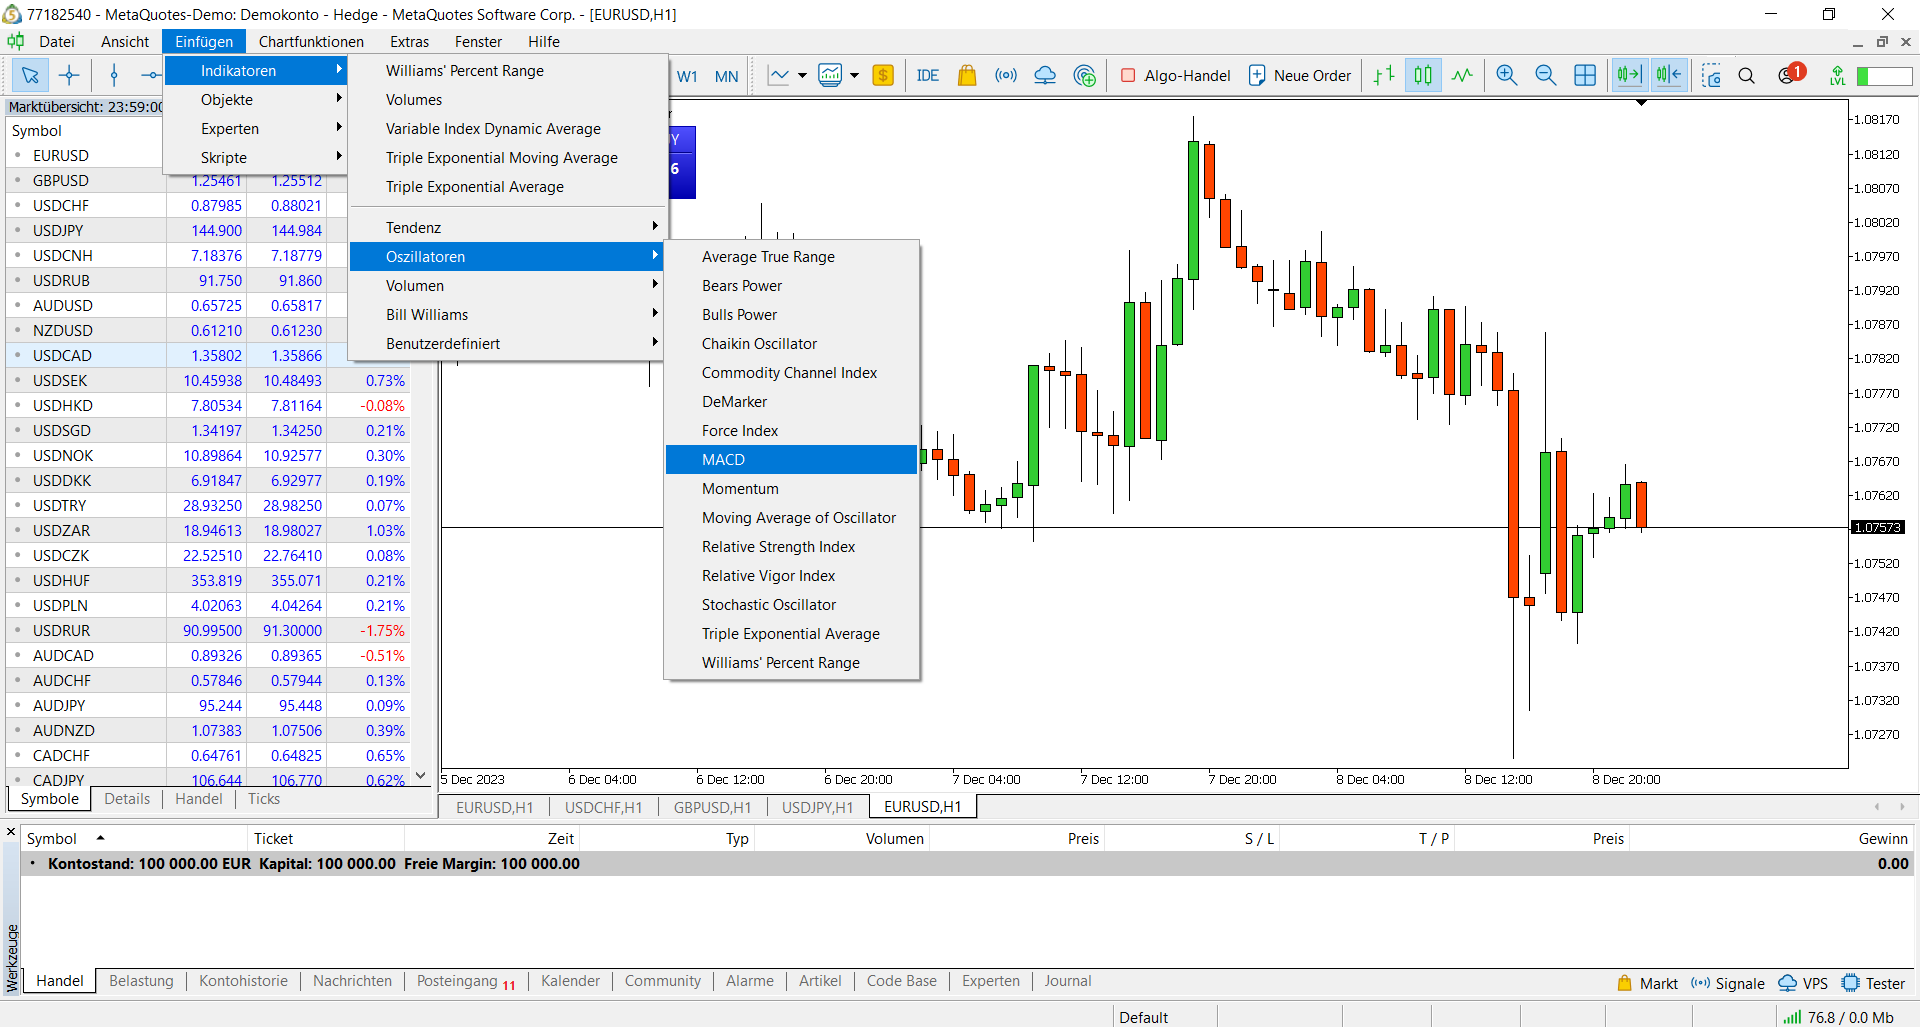Open the VPS button at bottom right
Screen dimensions: 1920x1027
[x=1803, y=983]
